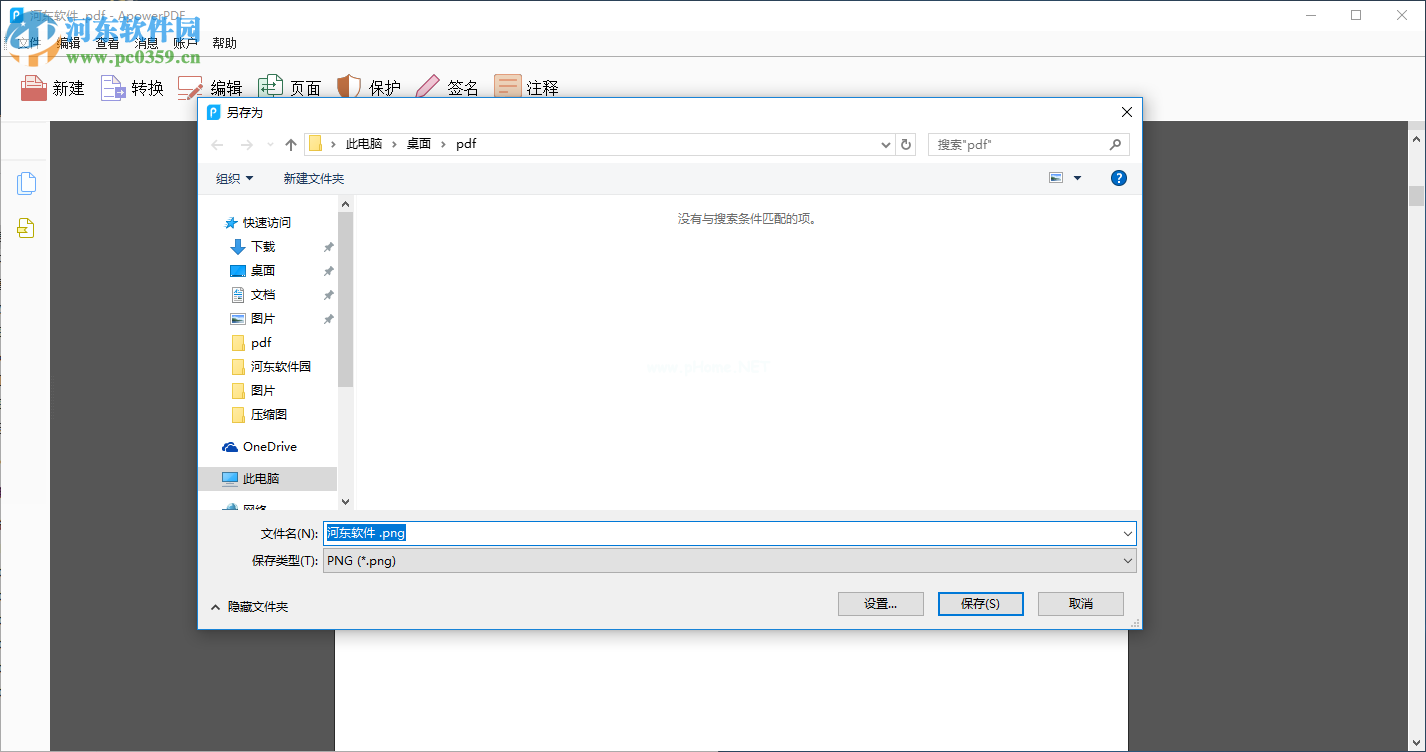Screen dimensions: 1426x752
Task: Click the chevron after 桌面 in path
Action: click(x=443, y=144)
